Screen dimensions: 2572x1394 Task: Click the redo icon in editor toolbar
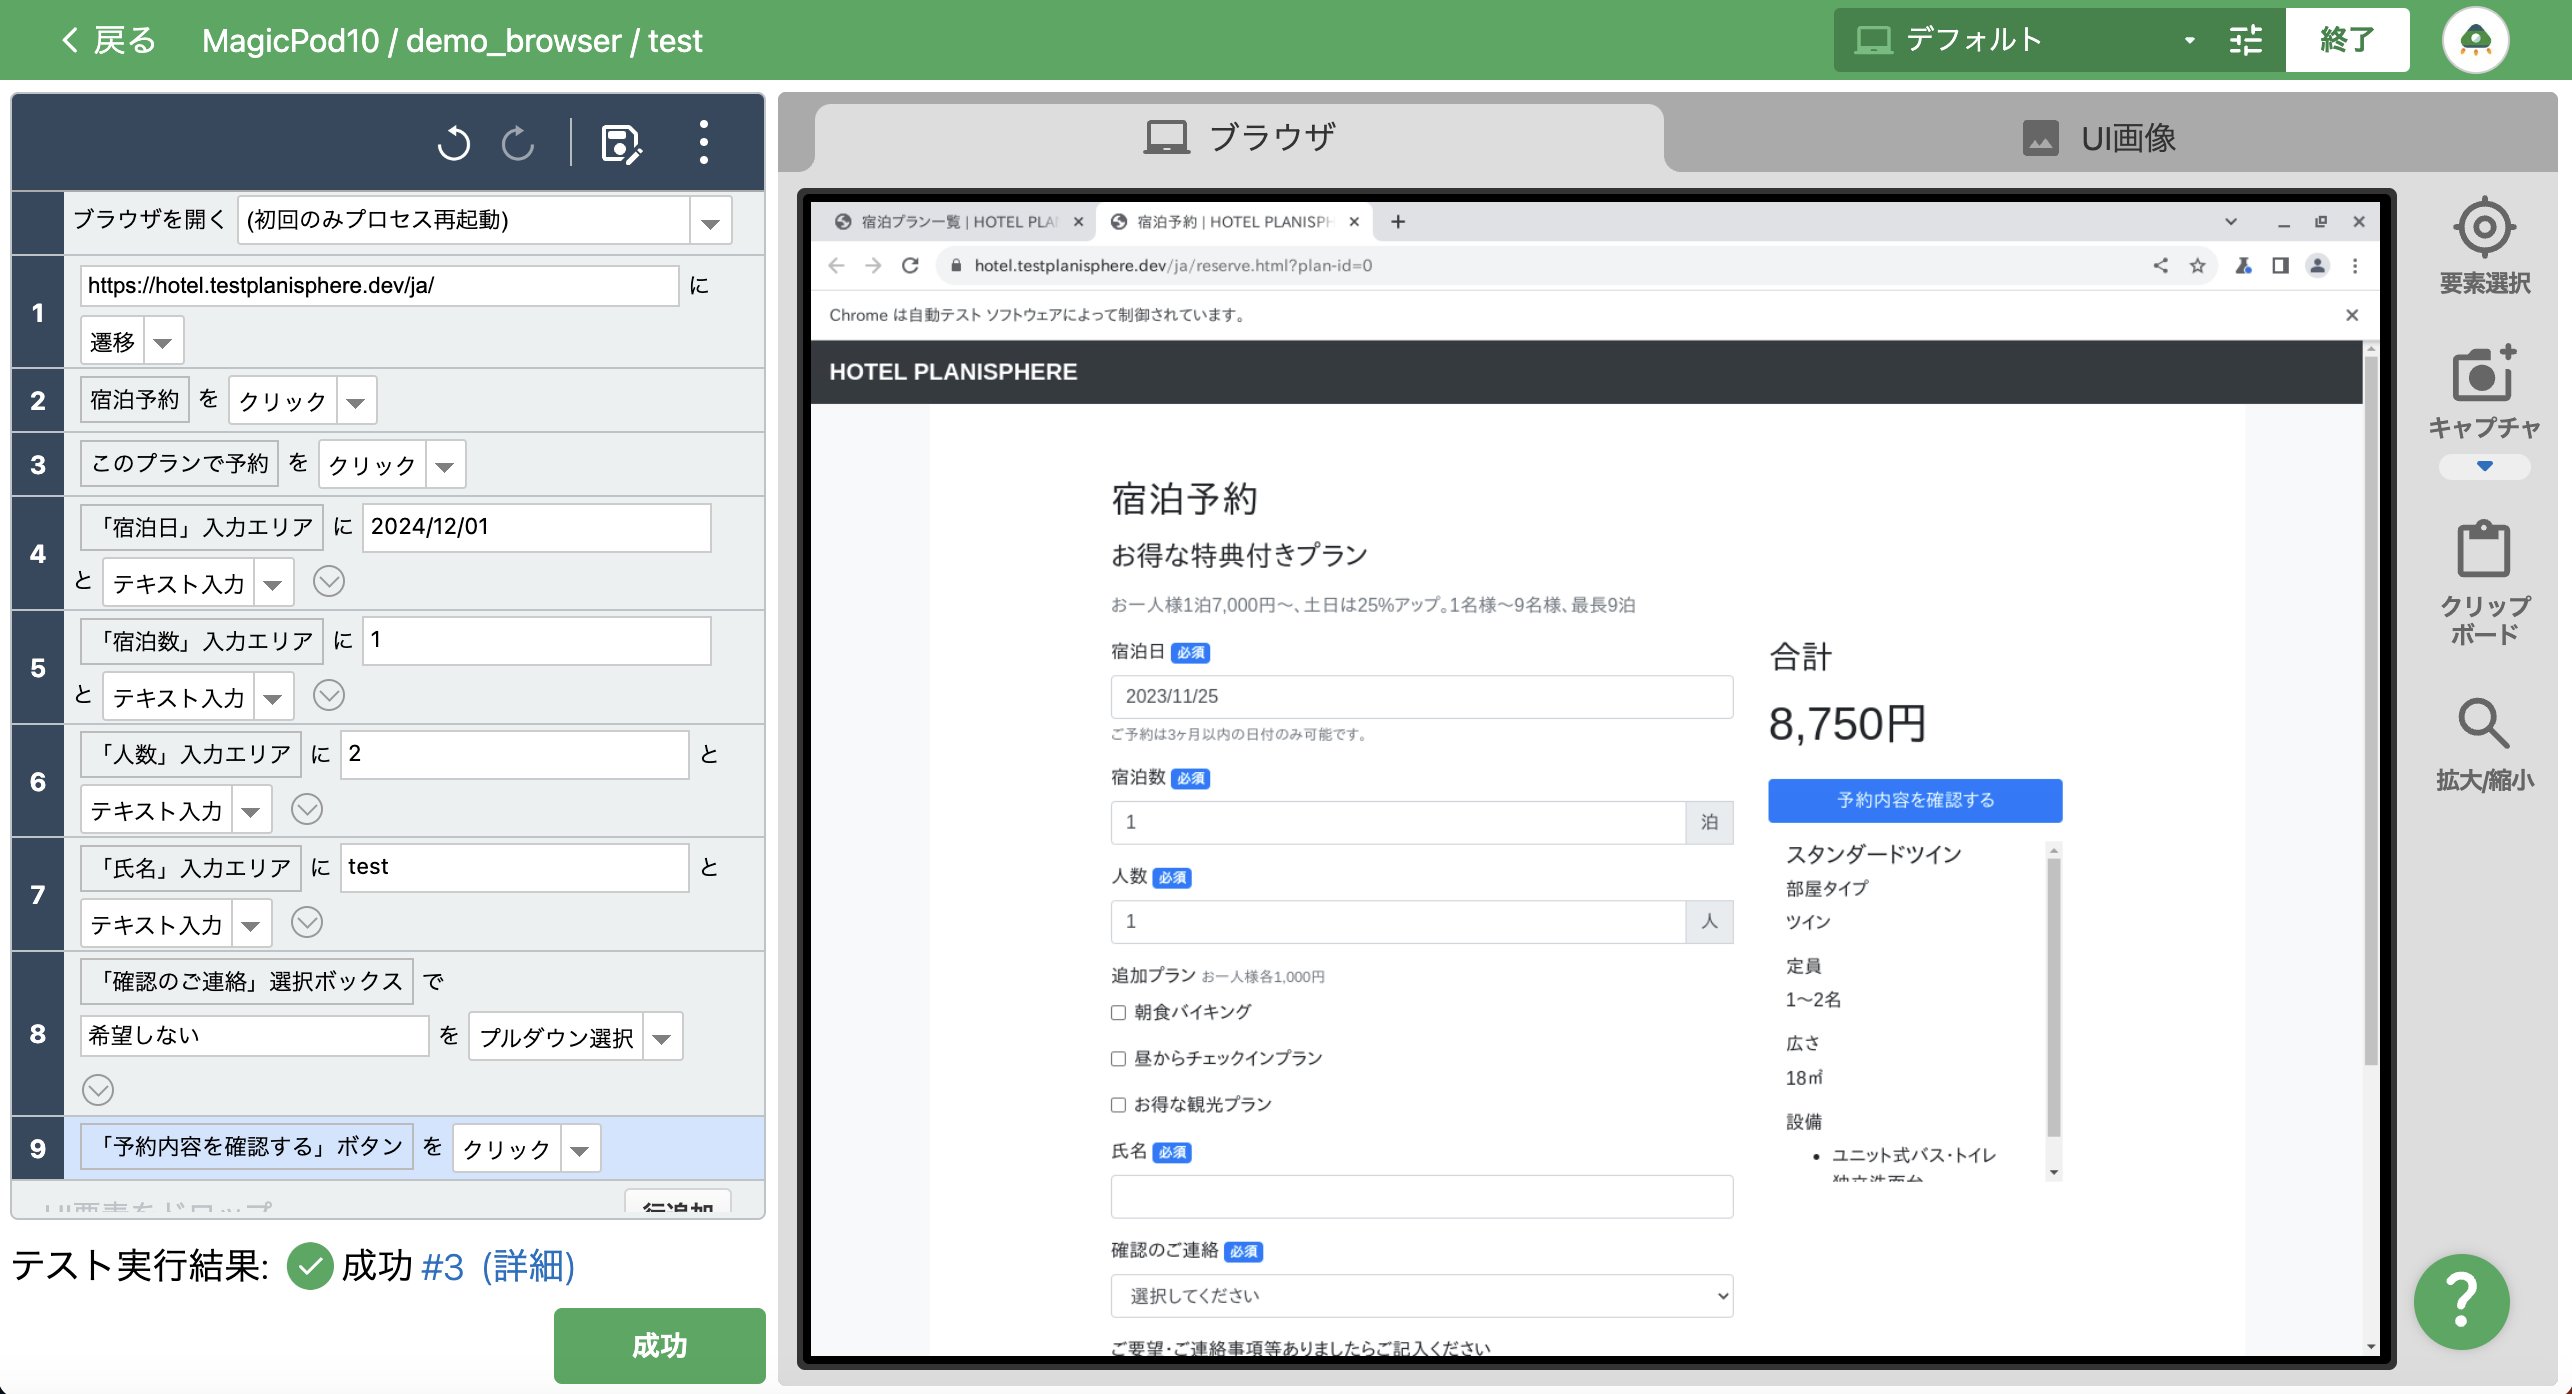[518, 143]
